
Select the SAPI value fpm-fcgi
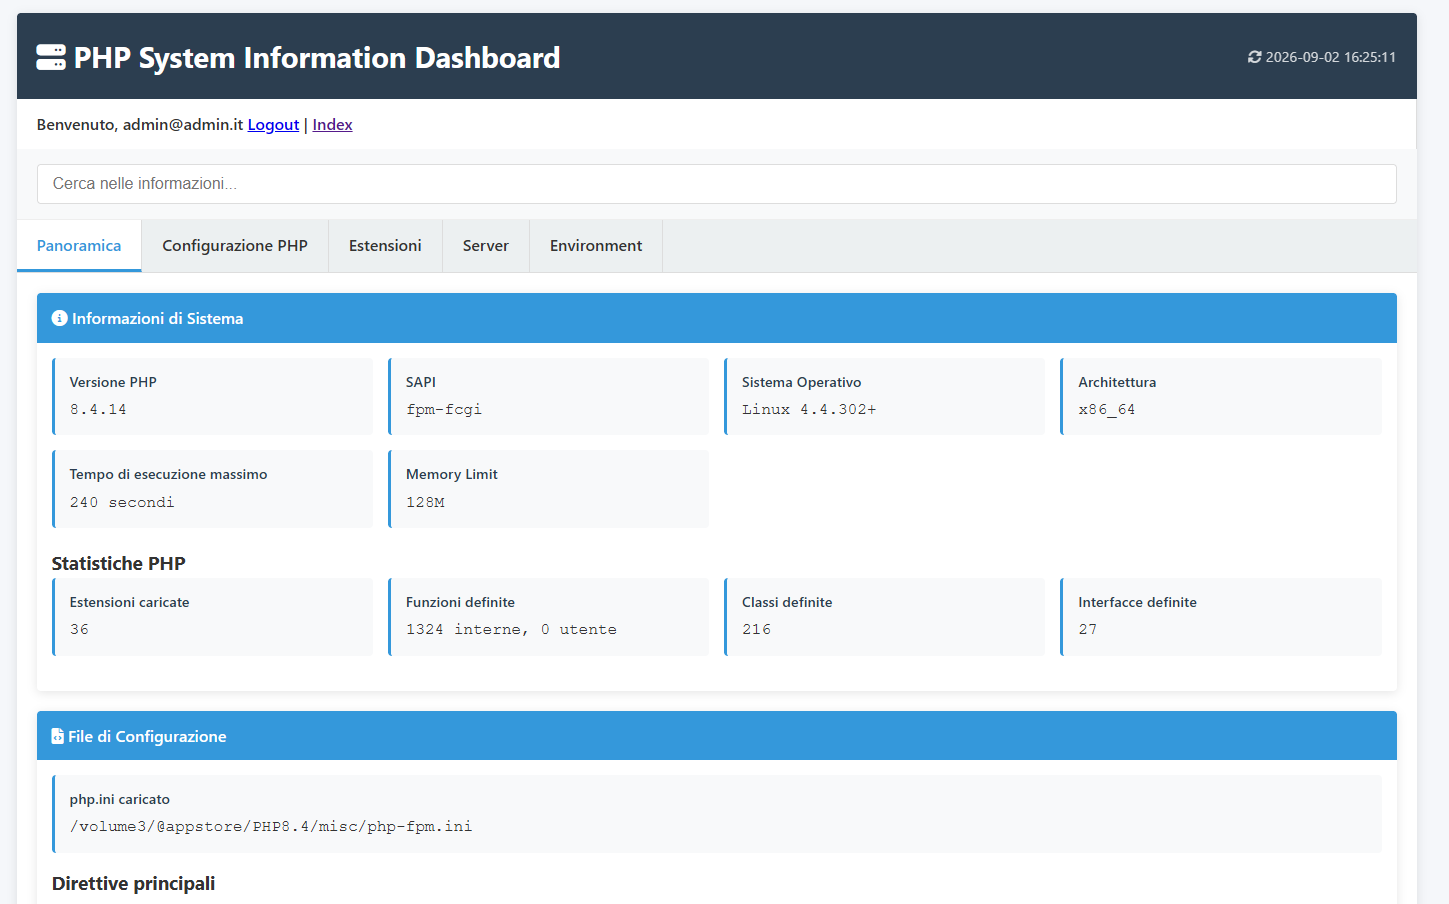point(444,410)
